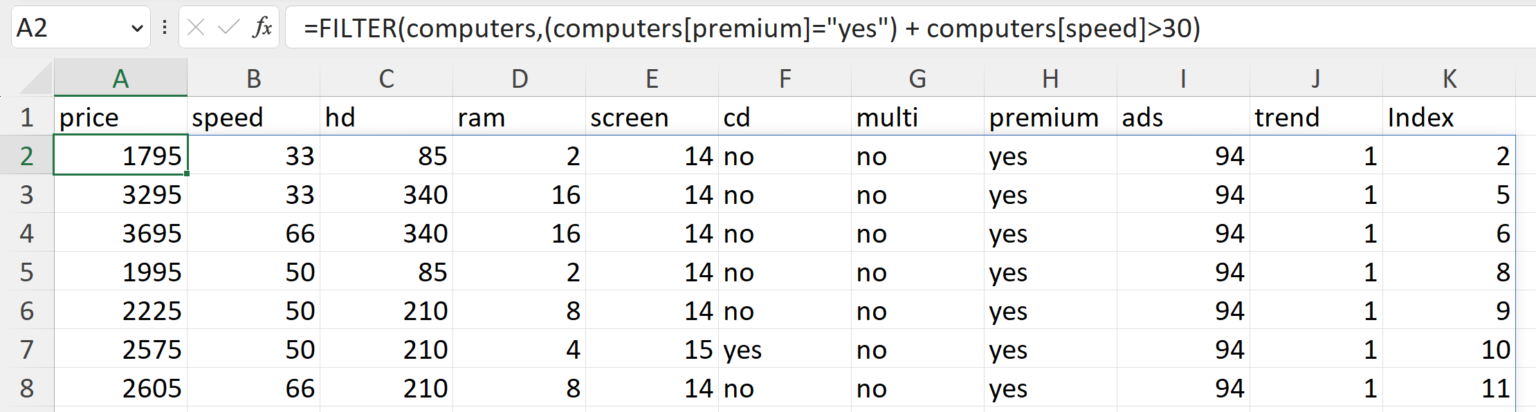Click the 'price' header cell
1536x412 pixels.
click(x=121, y=118)
